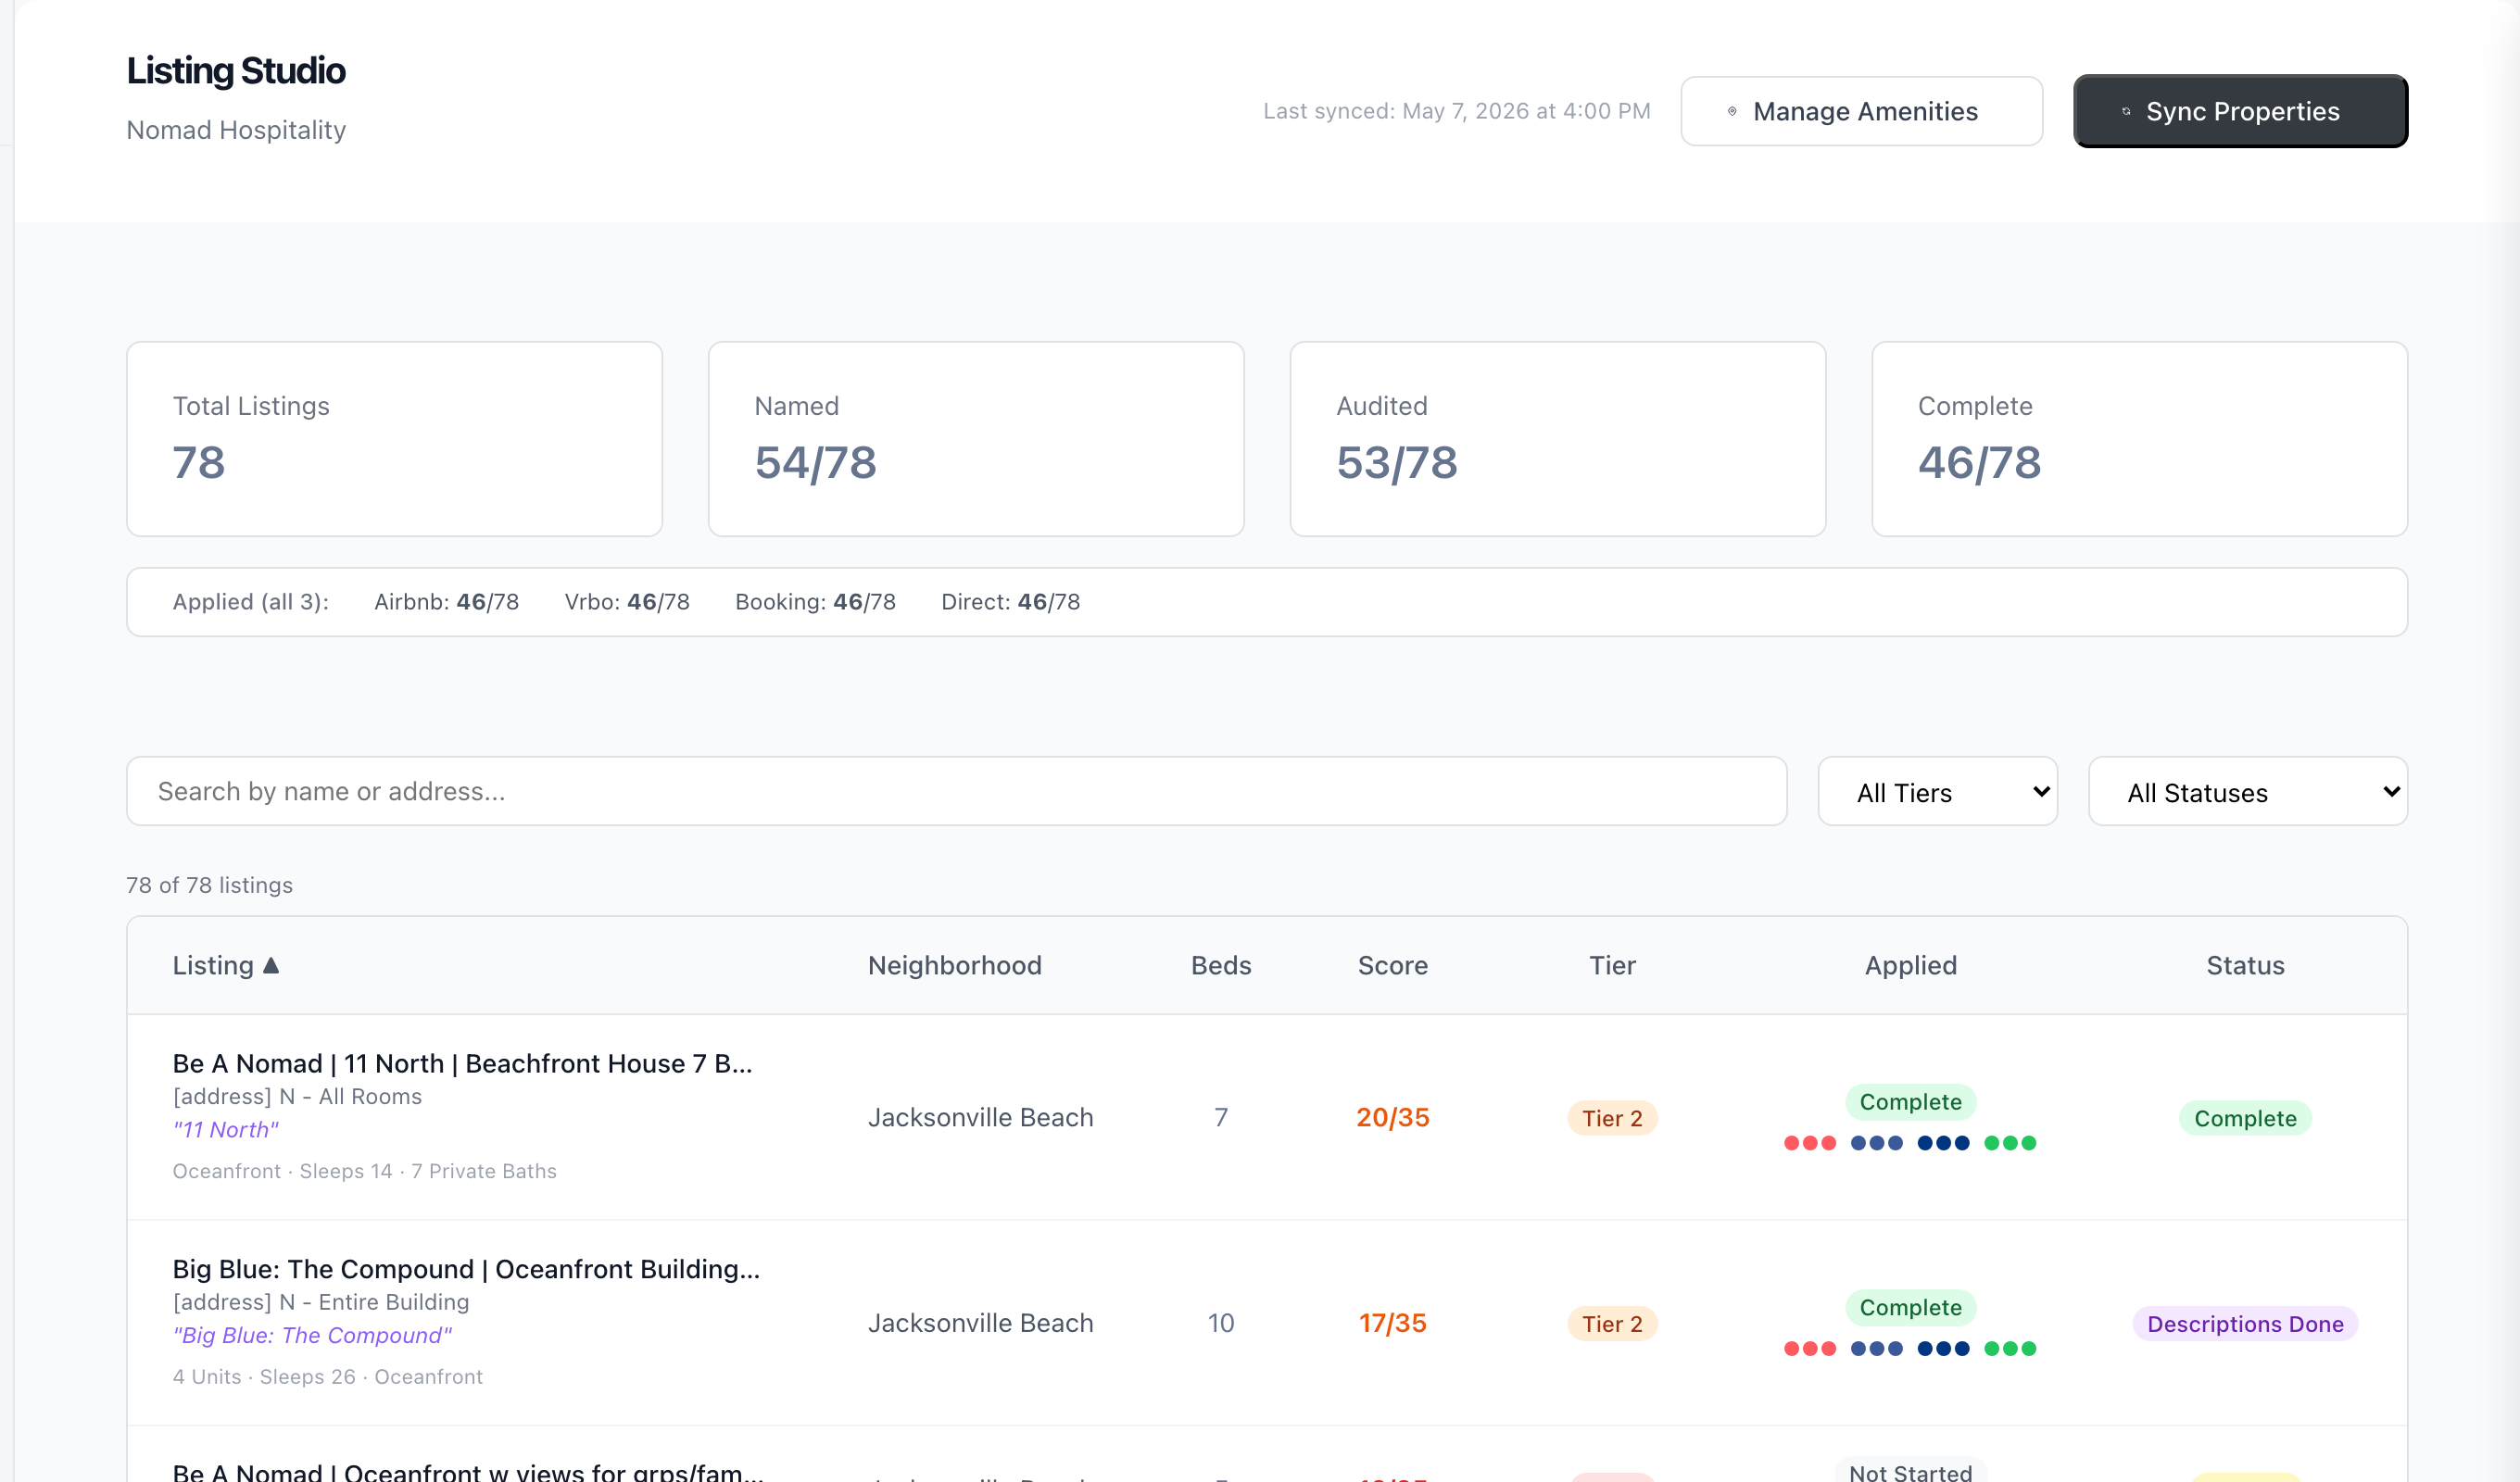Click the Oceanfront · Sleeps 14 details line
The width and height of the screenshot is (2520, 1482).
364,1171
